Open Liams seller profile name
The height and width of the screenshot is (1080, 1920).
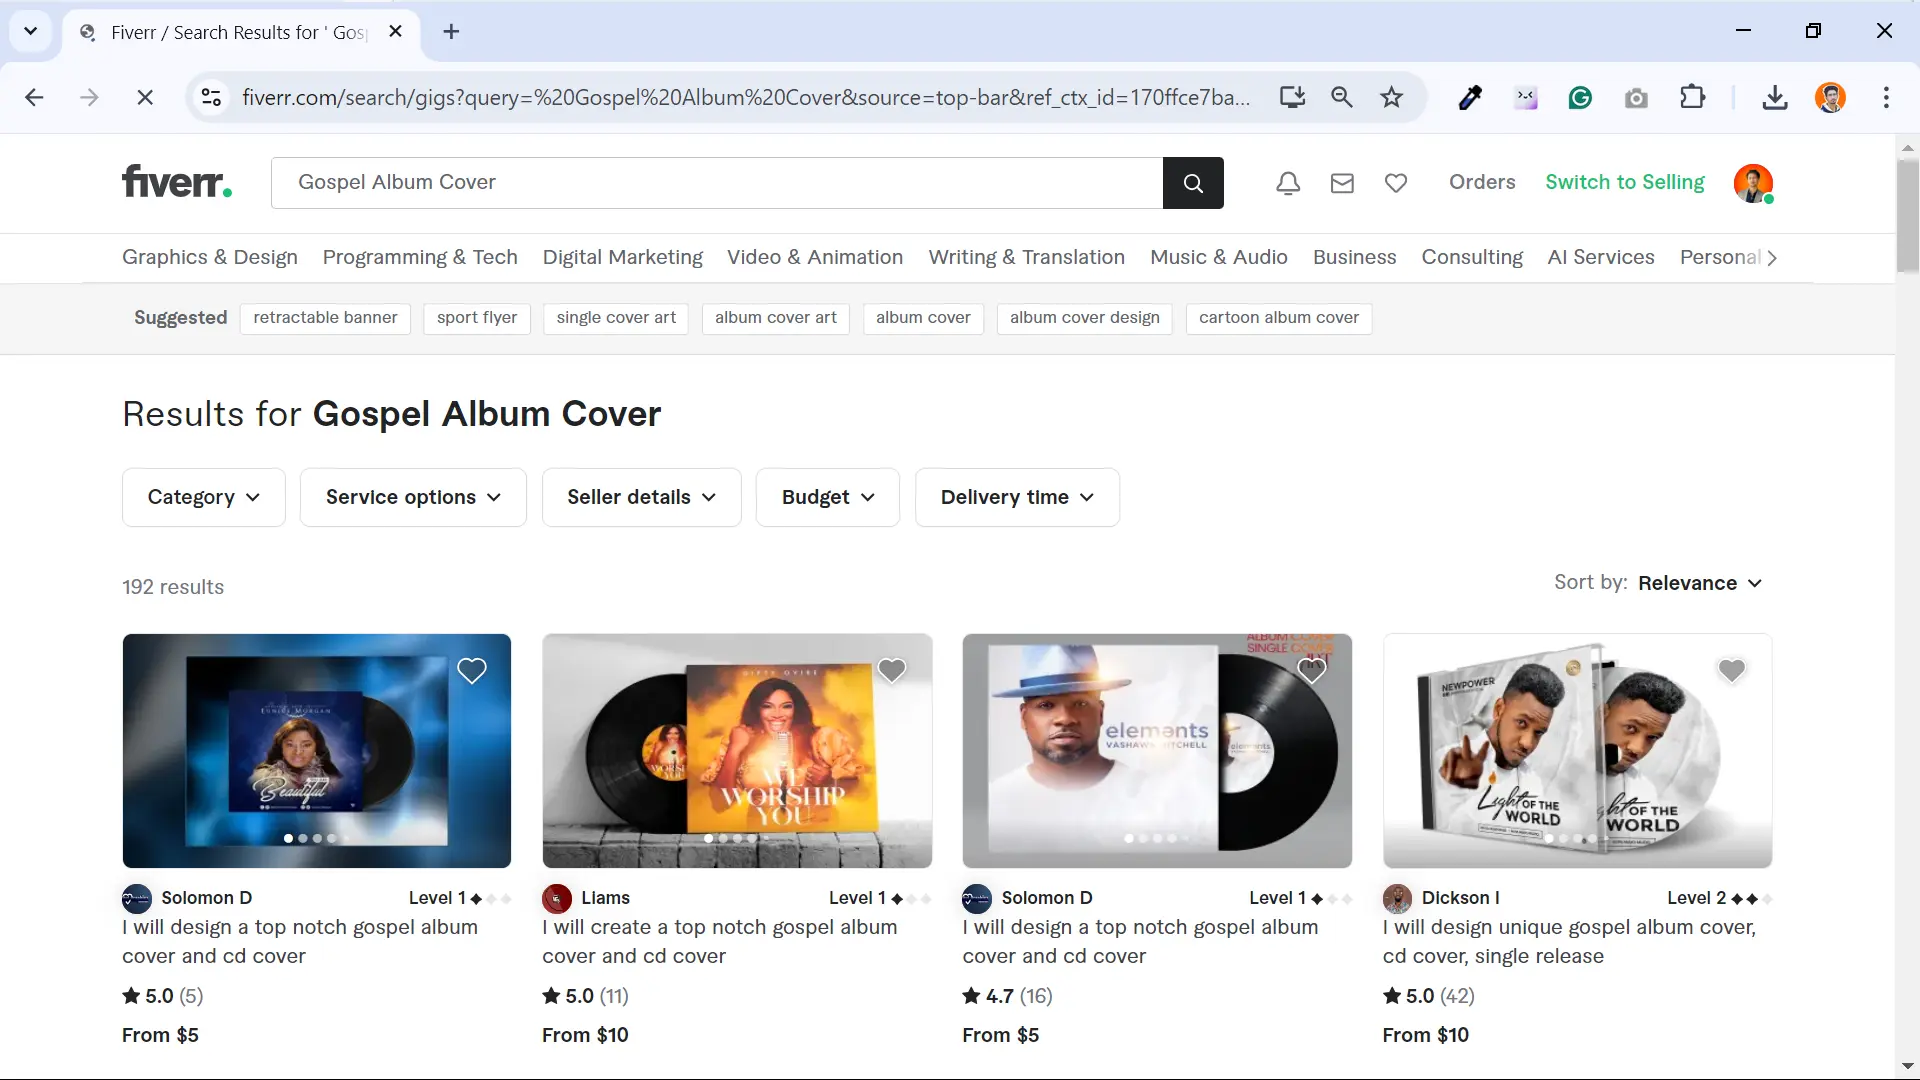[605, 898]
